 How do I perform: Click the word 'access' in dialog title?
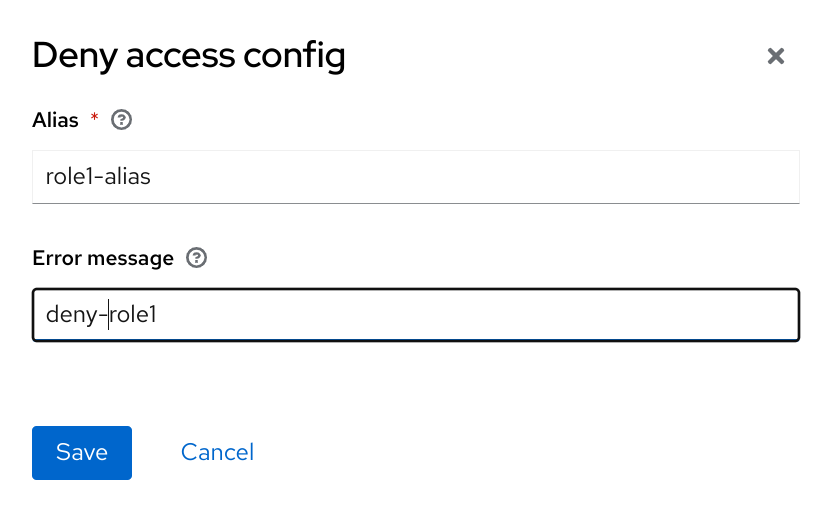174,55
